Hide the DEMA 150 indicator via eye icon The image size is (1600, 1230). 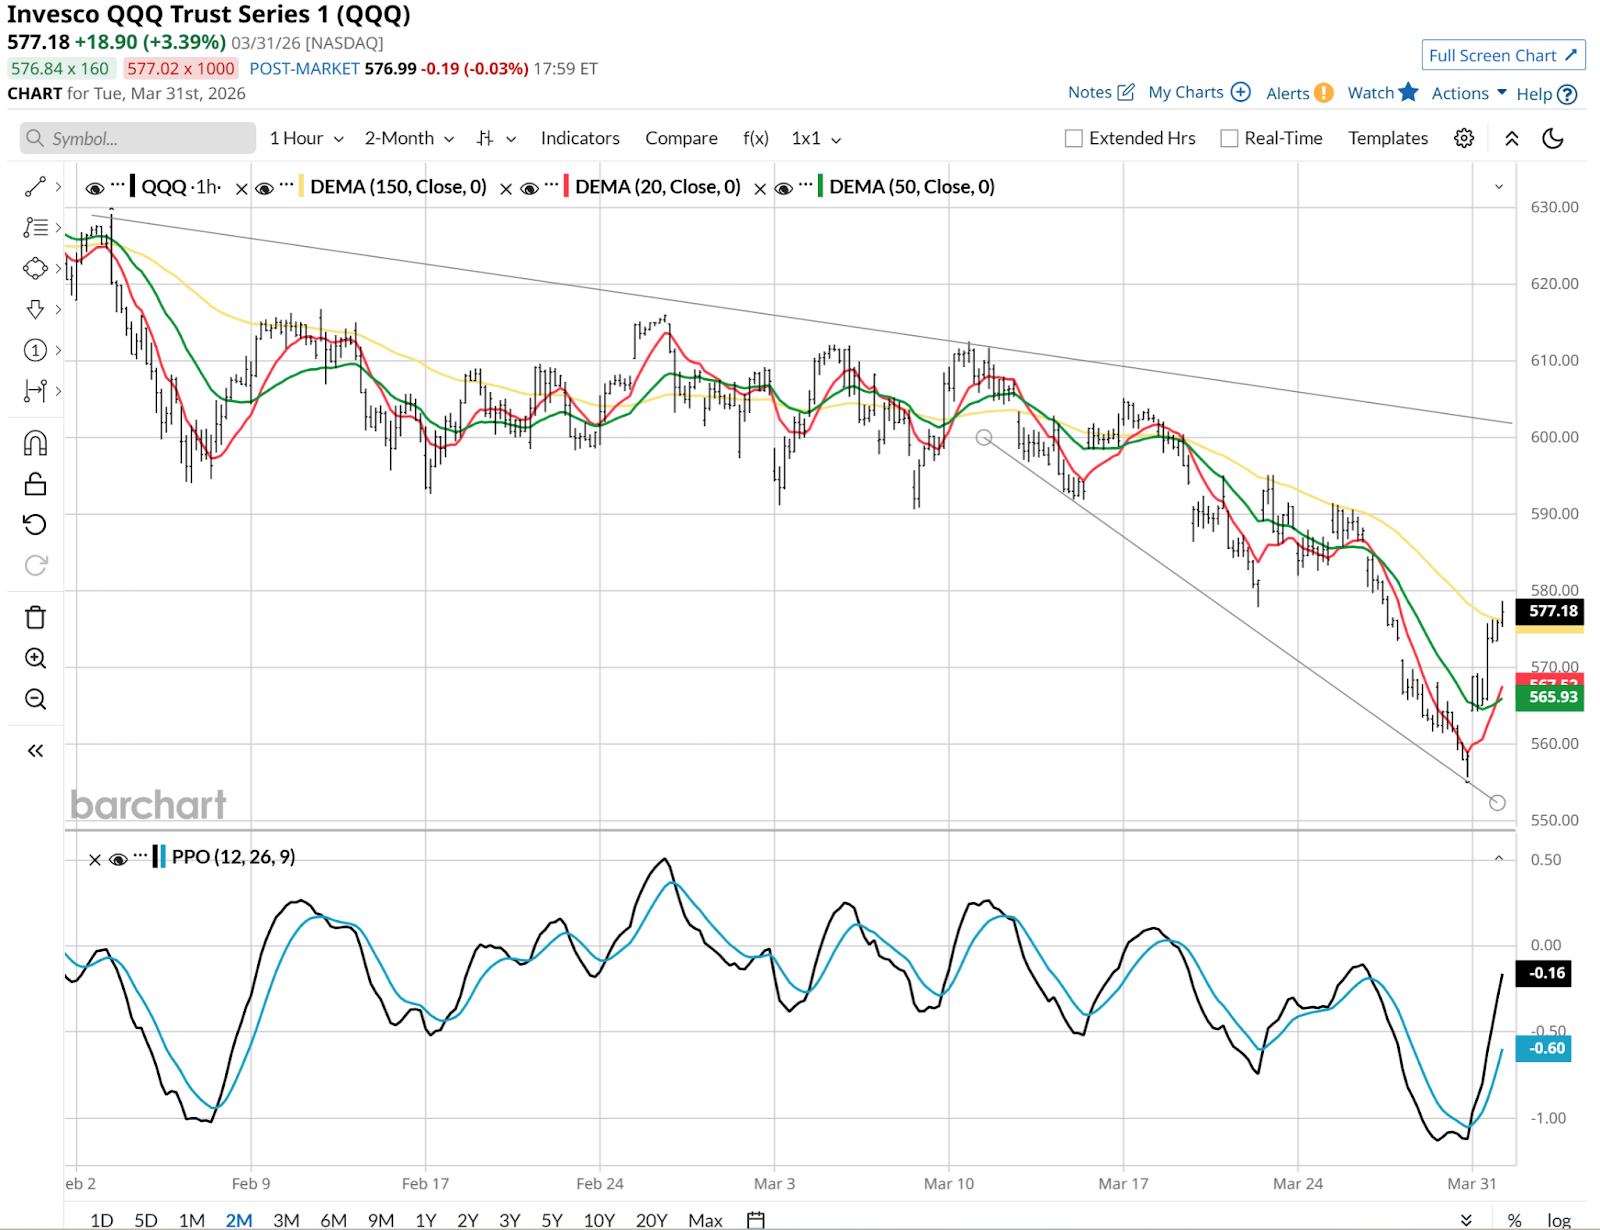[264, 188]
